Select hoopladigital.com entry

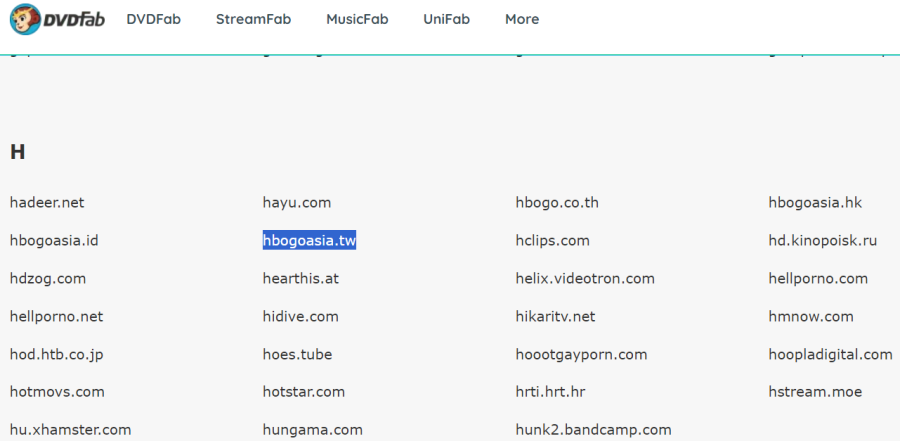831,354
